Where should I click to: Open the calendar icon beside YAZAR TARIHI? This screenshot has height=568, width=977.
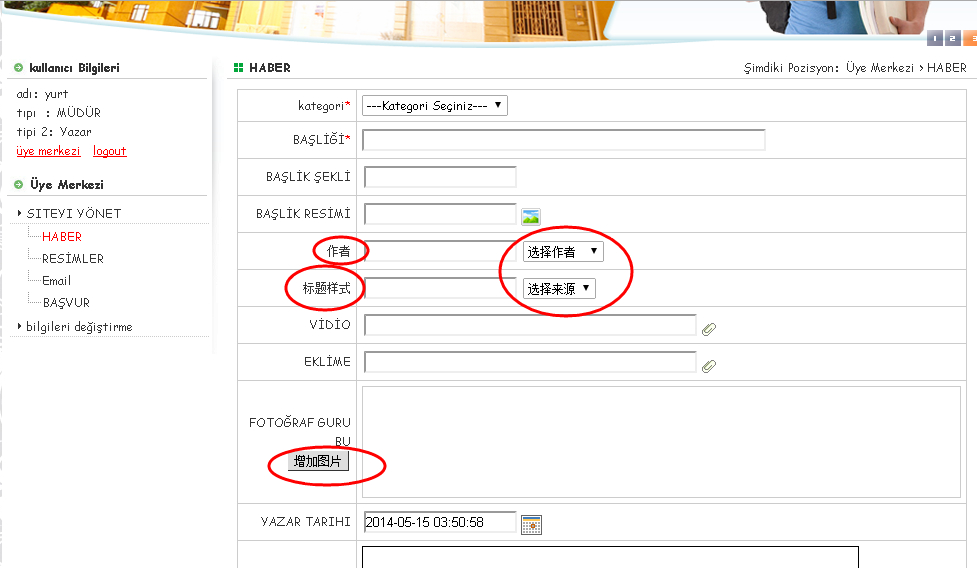[531, 524]
